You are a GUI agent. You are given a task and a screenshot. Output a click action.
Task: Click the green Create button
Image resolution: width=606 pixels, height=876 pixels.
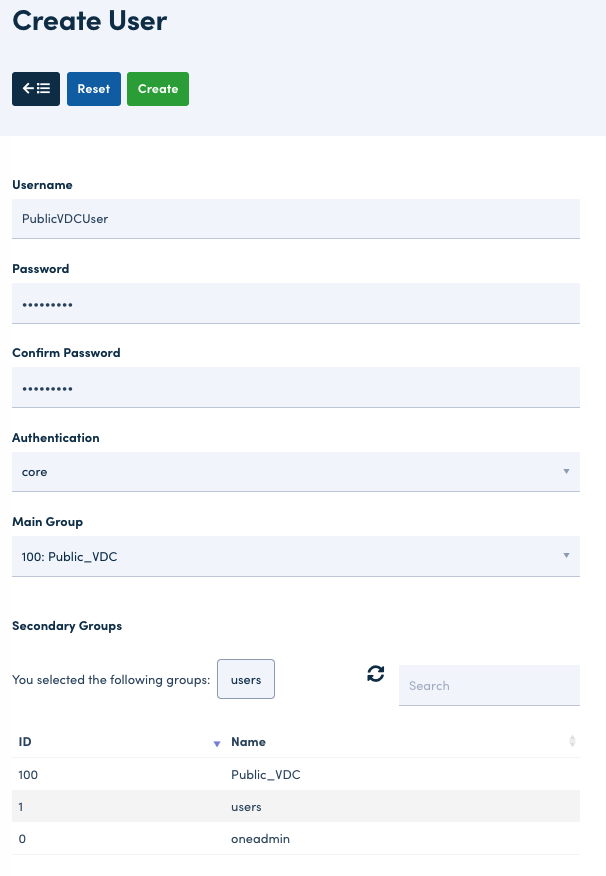pyautogui.click(x=158, y=89)
